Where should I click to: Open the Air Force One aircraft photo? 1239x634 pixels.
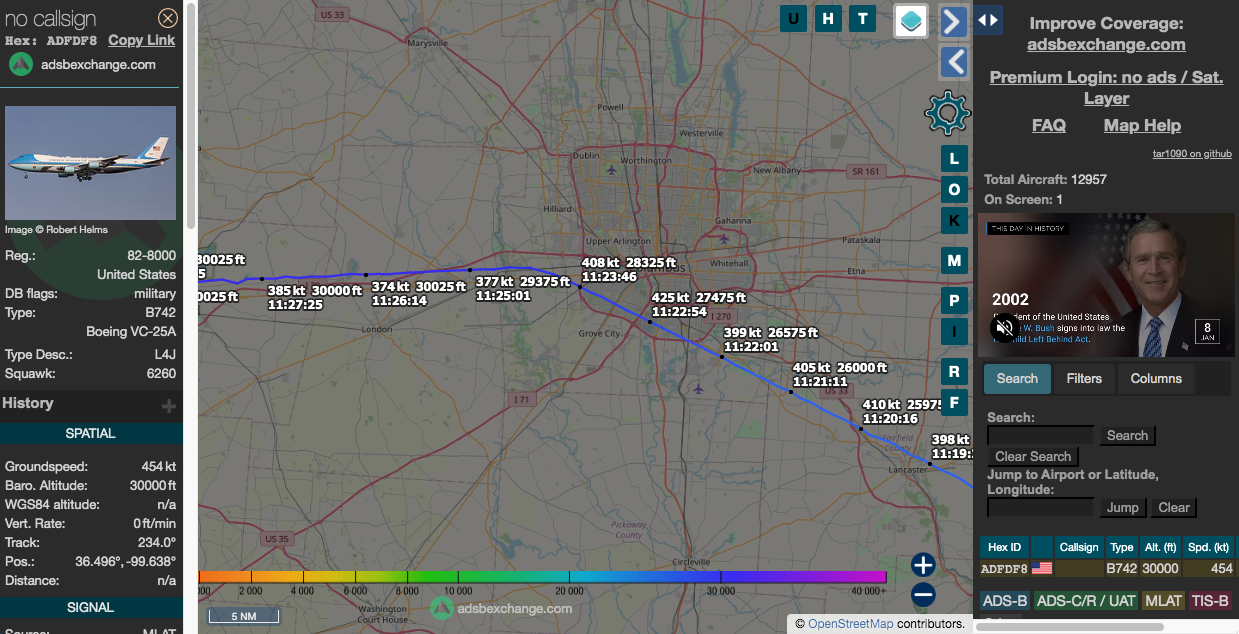(90, 163)
